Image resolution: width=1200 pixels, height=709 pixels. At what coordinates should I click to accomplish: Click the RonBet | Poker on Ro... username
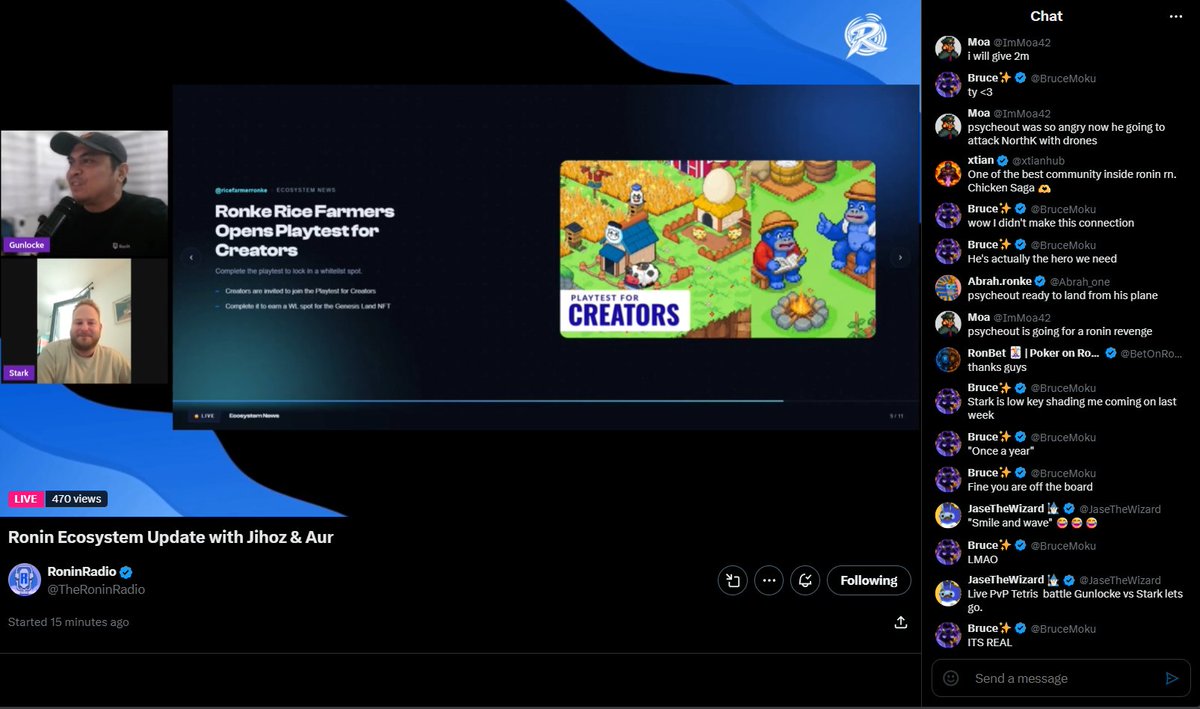pos(1034,353)
